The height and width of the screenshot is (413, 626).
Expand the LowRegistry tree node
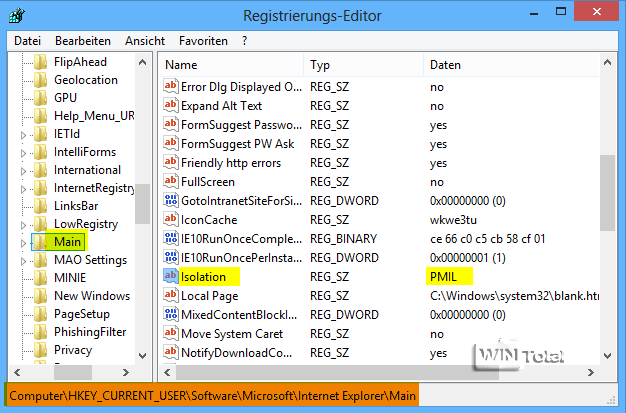pos(23,225)
